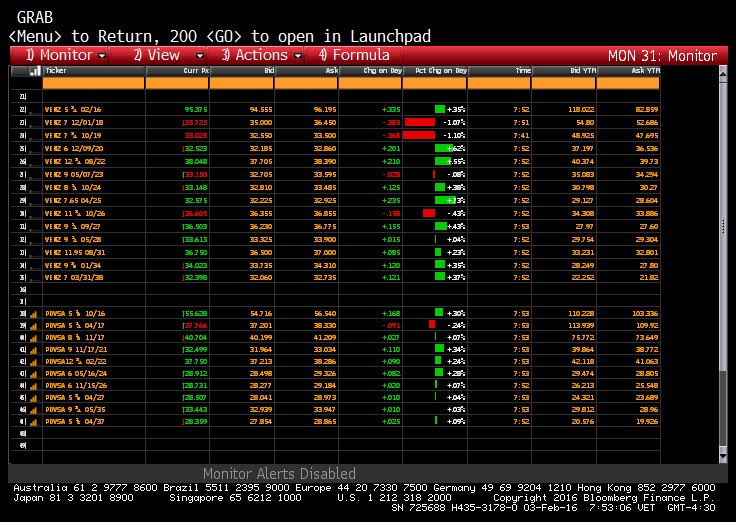The height and width of the screenshot is (522, 736).
Task: Click the chart icon in header row
Action: coord(35,71)
